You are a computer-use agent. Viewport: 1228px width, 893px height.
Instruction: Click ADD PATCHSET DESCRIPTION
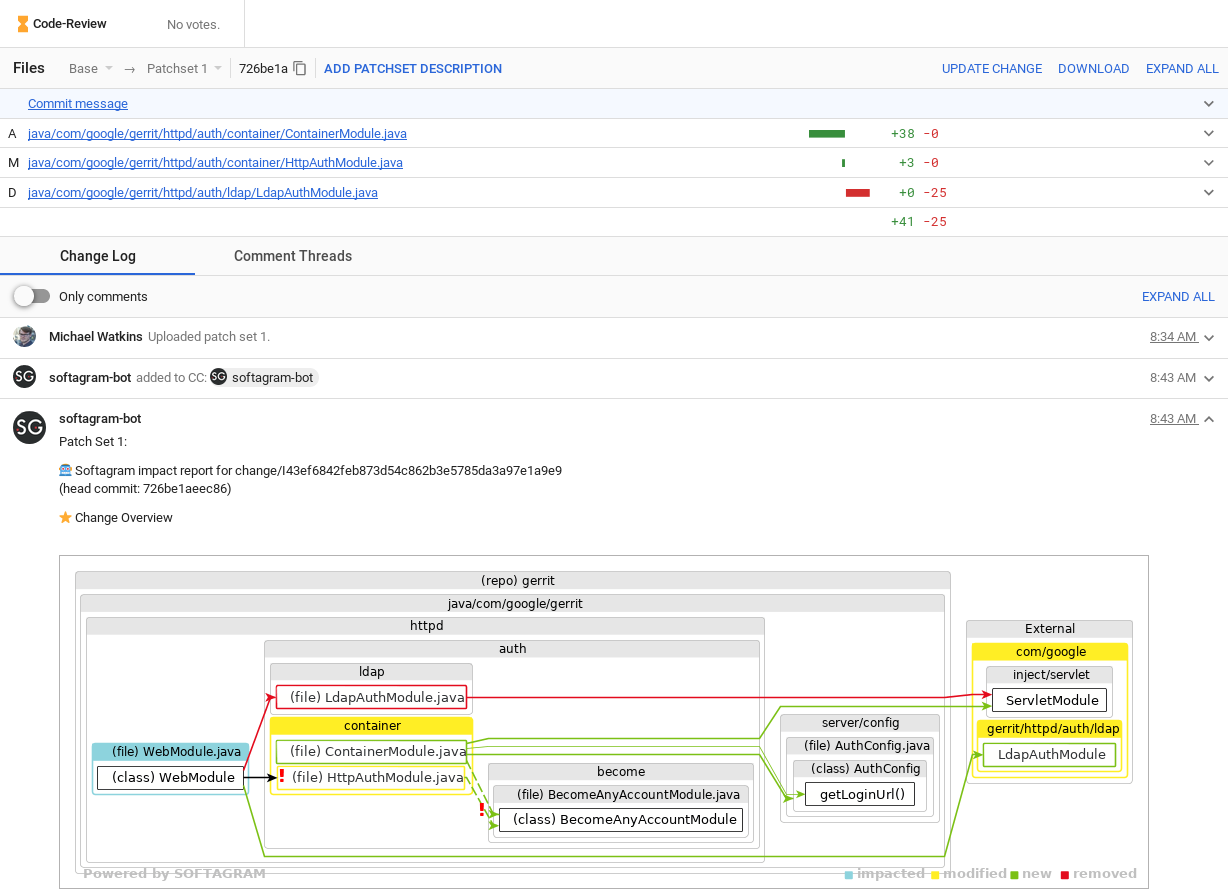[x=413, y=69]
